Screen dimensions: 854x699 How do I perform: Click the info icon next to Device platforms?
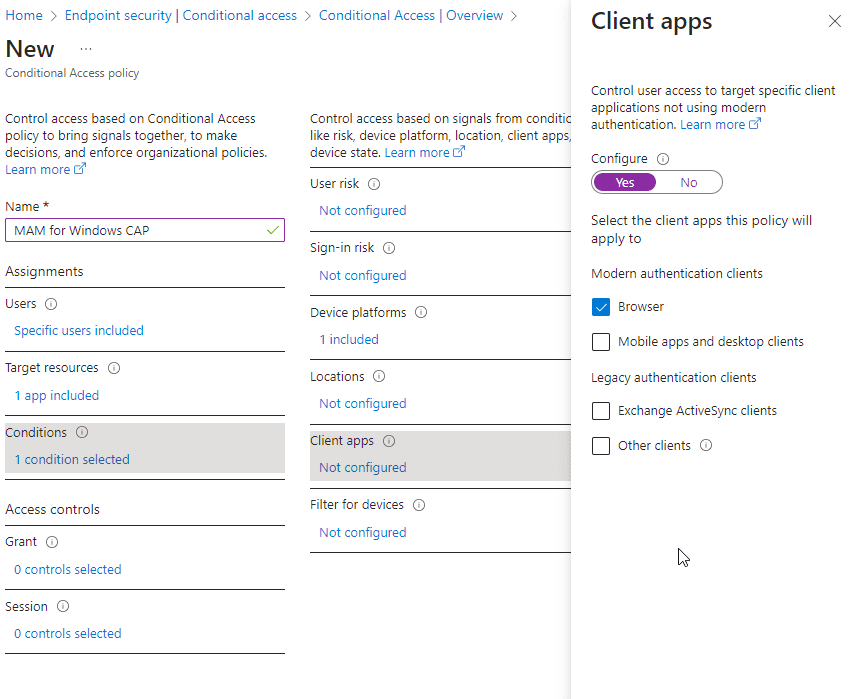click(421, 312)
